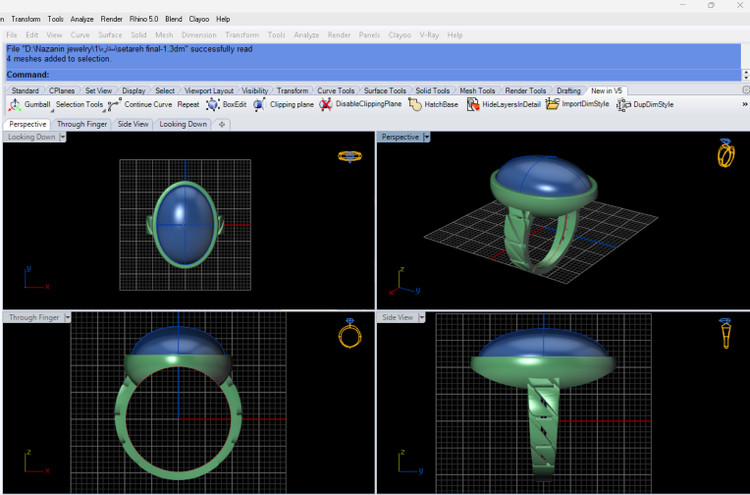This screenshot has height=495, width=750.
Task: Add a new viewport tab with plus button
Action: pos(222,124)
